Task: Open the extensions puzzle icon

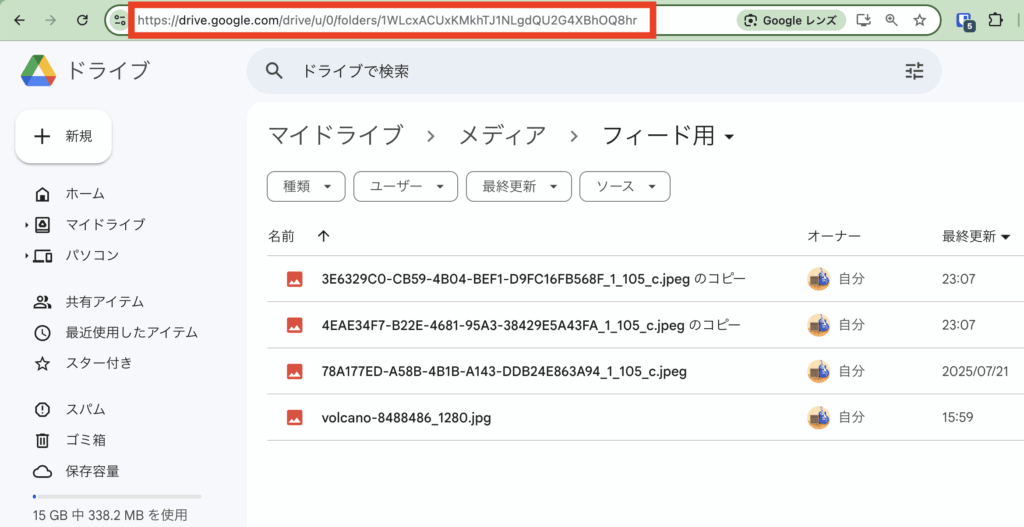Action: coord(995,20)
